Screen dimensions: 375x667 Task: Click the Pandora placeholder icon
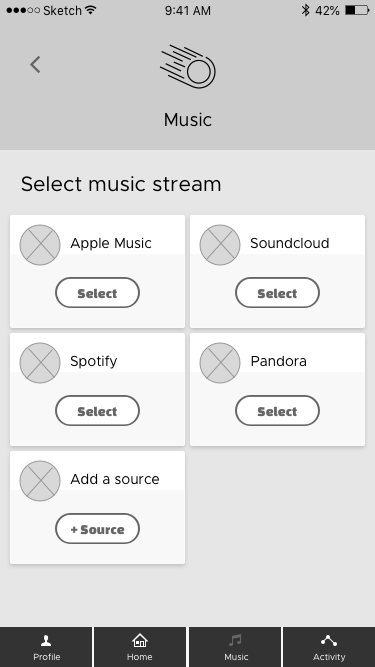[x=220, y=363]
